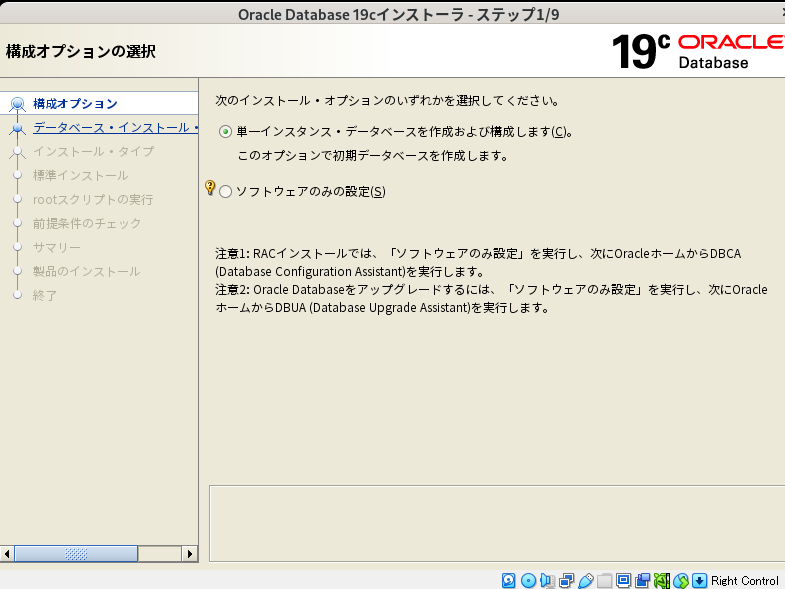Select 単一インスタンス・データベースを作成および構成します option
Image resolution: width=785 pixels, height=589 pixels.
click(225, 132)
